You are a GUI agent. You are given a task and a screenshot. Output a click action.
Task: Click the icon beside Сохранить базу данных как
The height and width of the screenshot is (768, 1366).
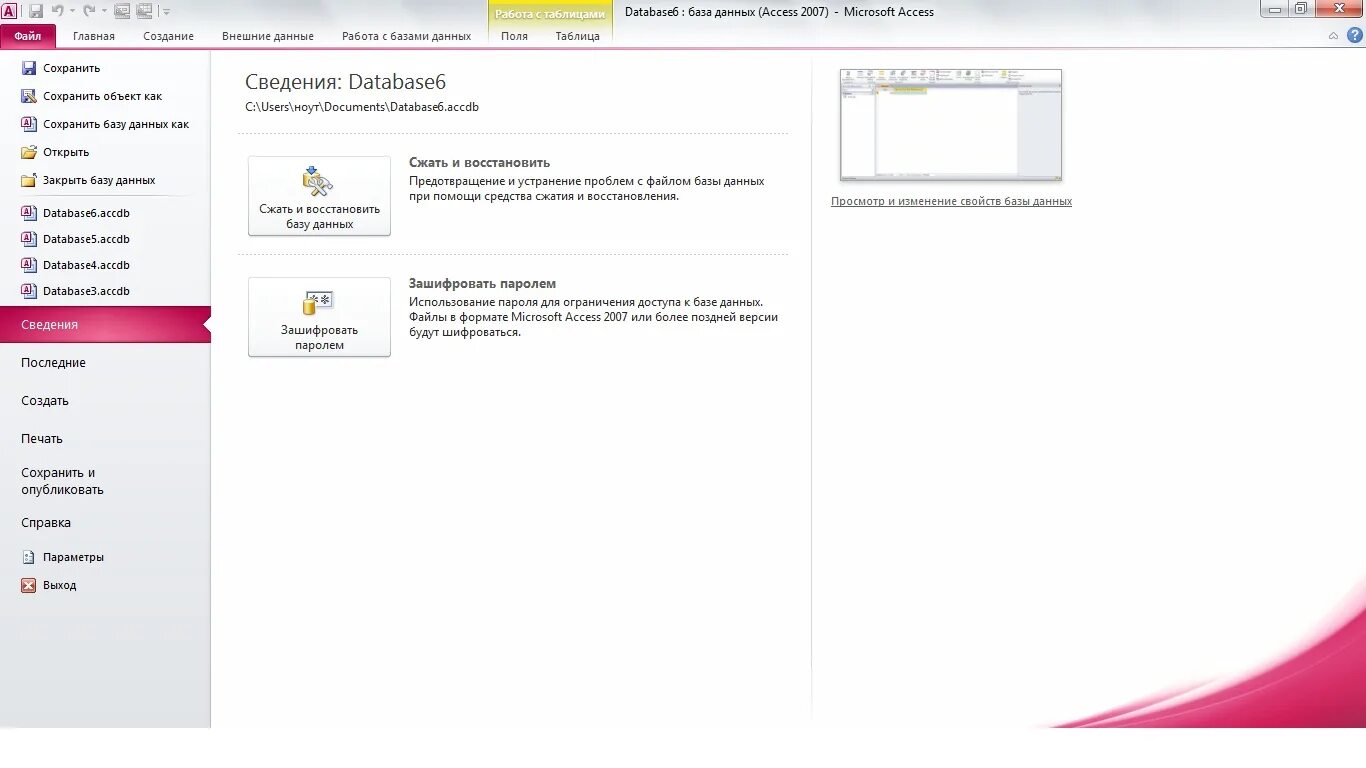click(29, 124)
